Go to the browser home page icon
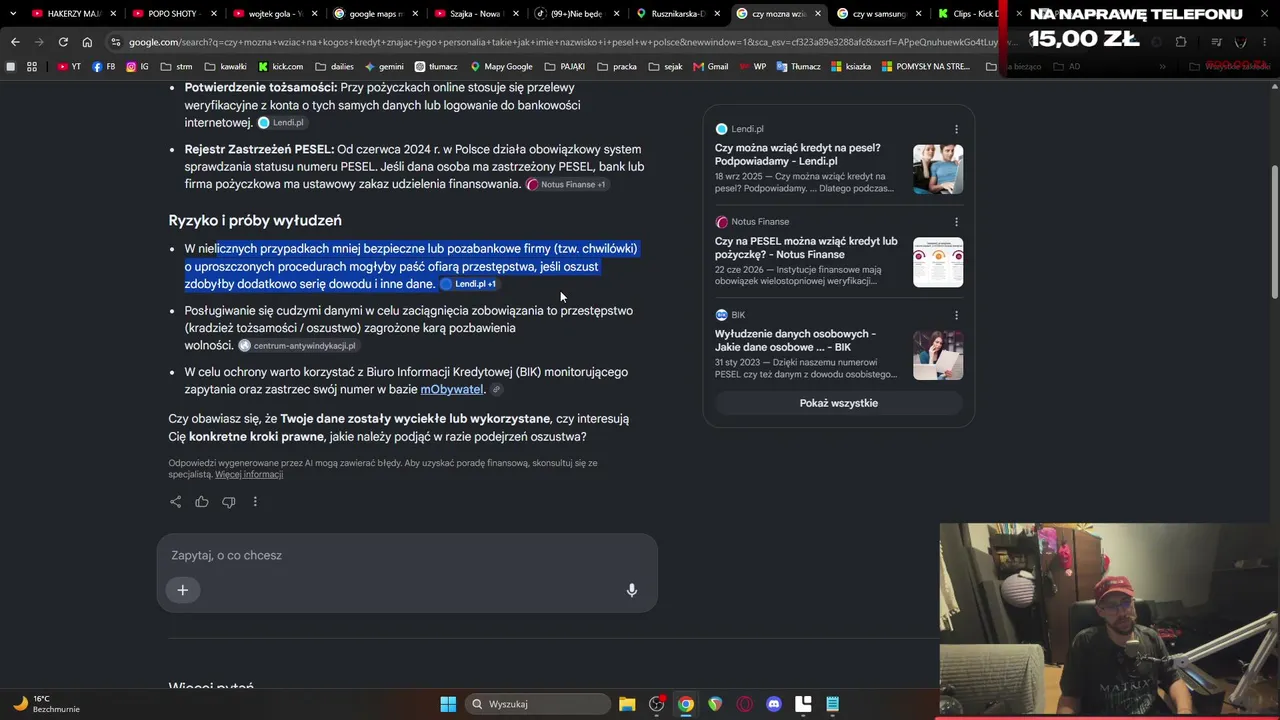 tap(87, 42)
